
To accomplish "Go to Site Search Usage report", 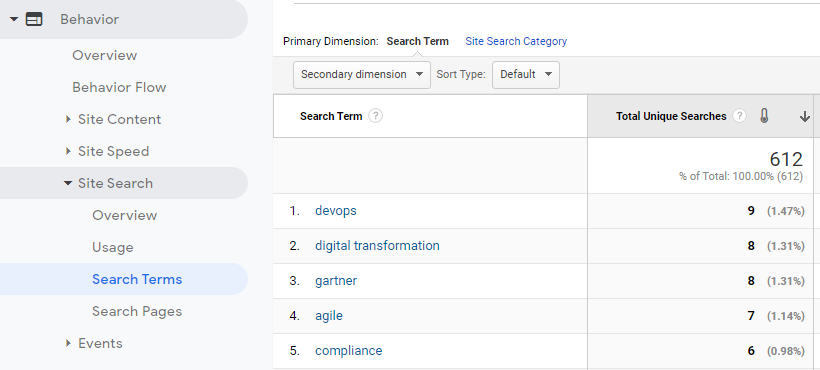I will point(112,247).
